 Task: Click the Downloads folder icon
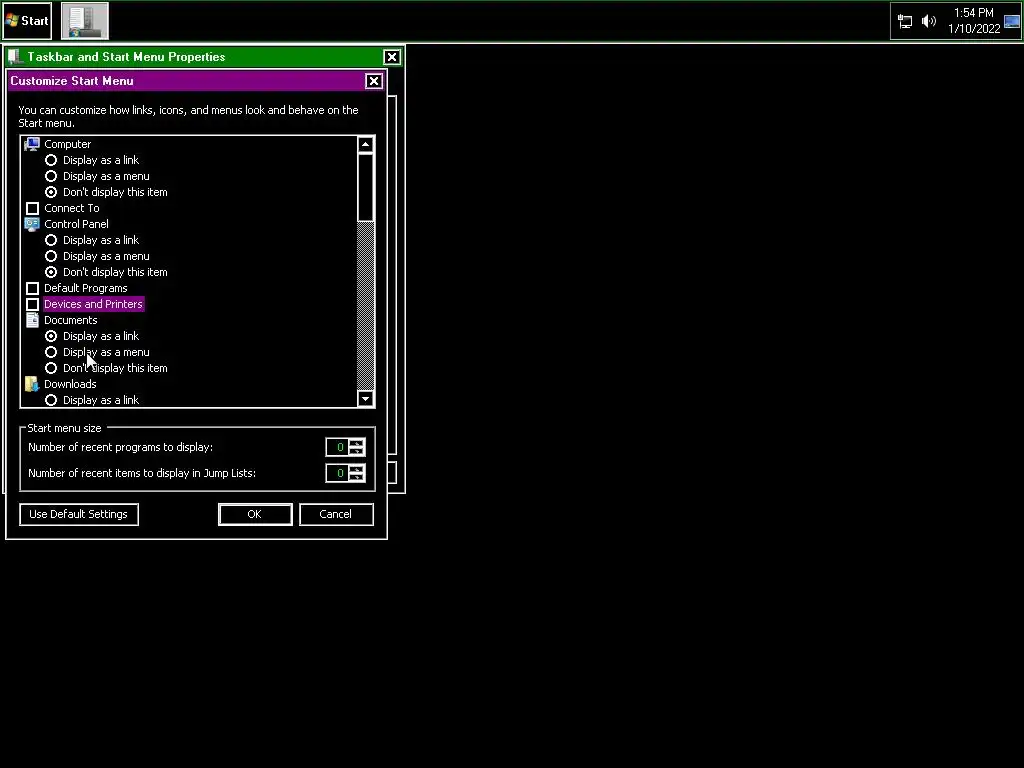(32, 384)
